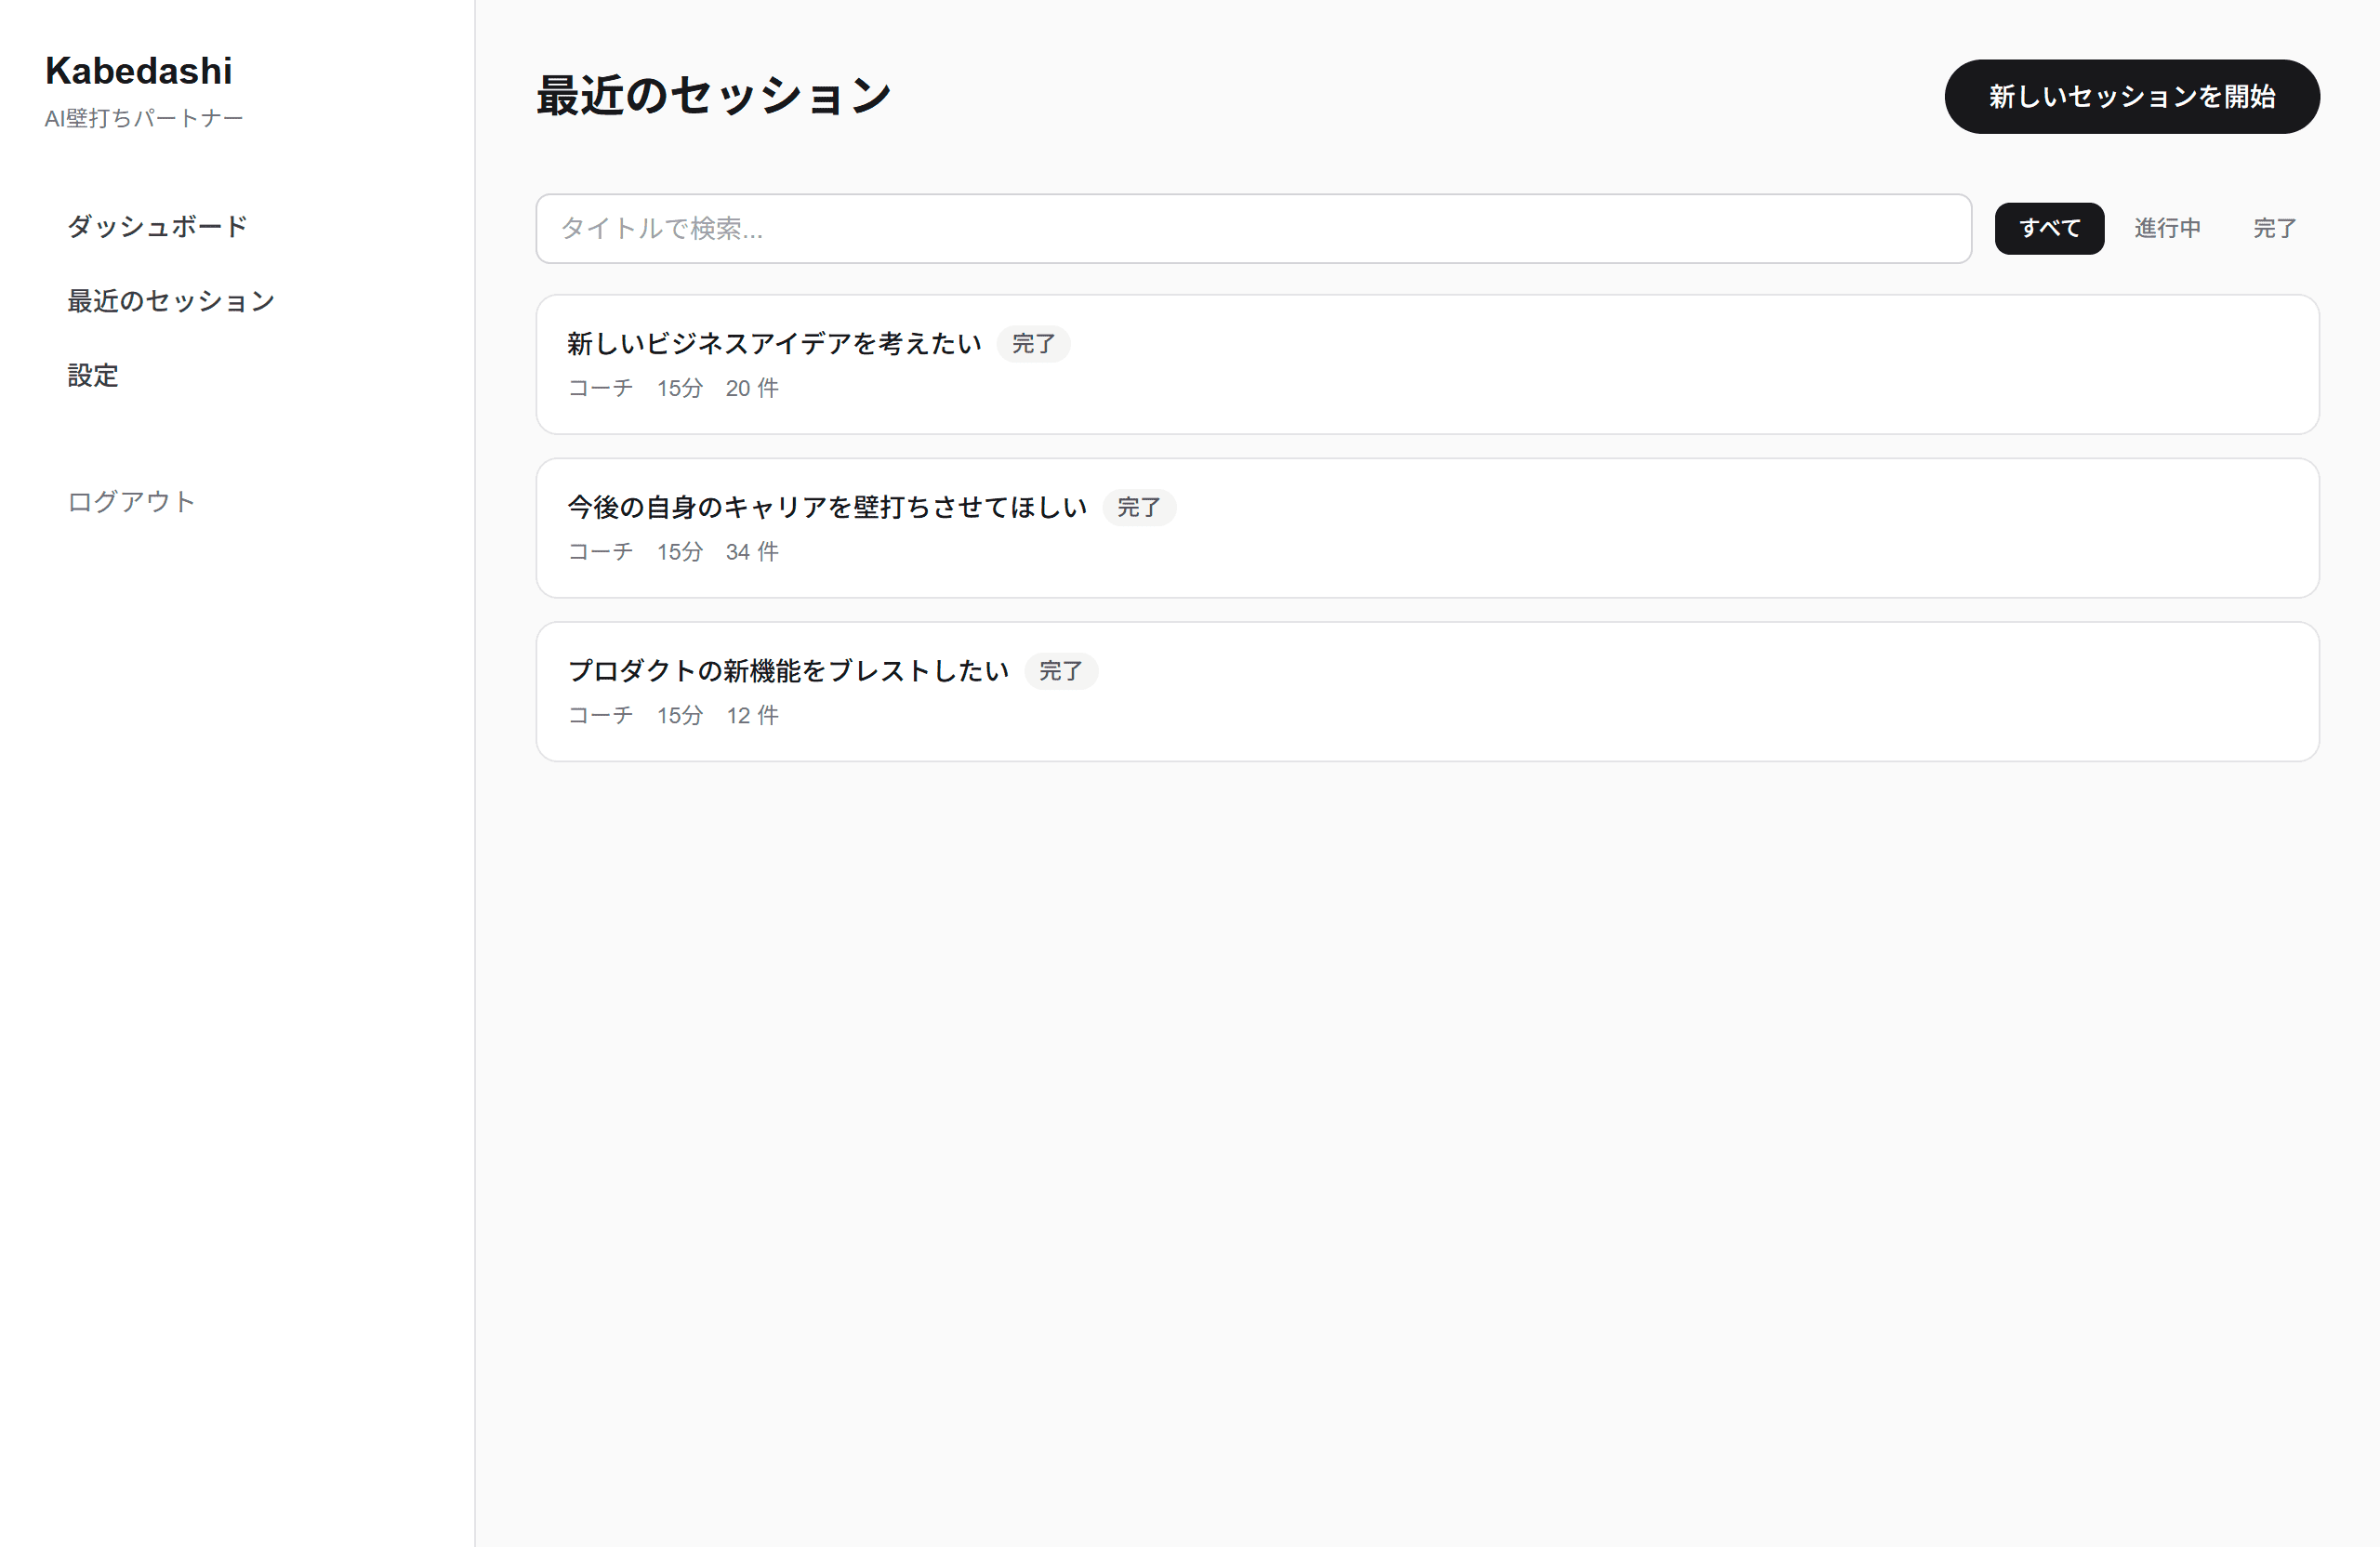Image resolution: width=2380 pixels, height=1547 pixels.
Task: Click the Kabedashi logo
Action: point(138,70)
